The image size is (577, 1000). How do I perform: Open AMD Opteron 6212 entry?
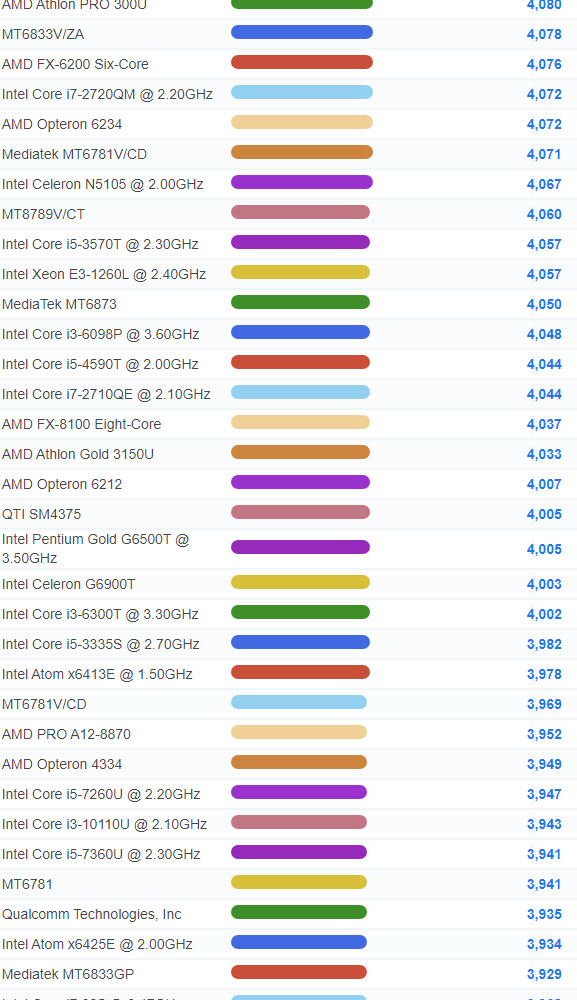pyautogui.click(x=62, y=484)
